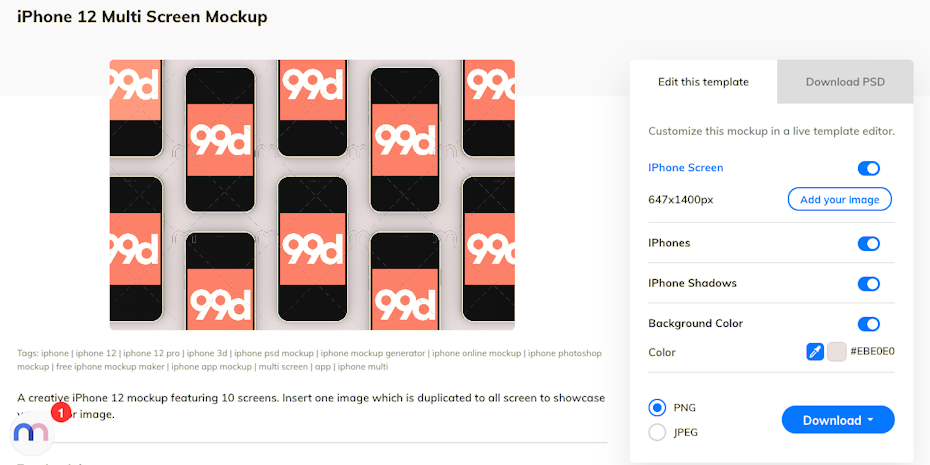This screenshot has height=465, width=930.
Task: Follow the "iphone psd mockup" tag
Action: [x=273, y=353]
